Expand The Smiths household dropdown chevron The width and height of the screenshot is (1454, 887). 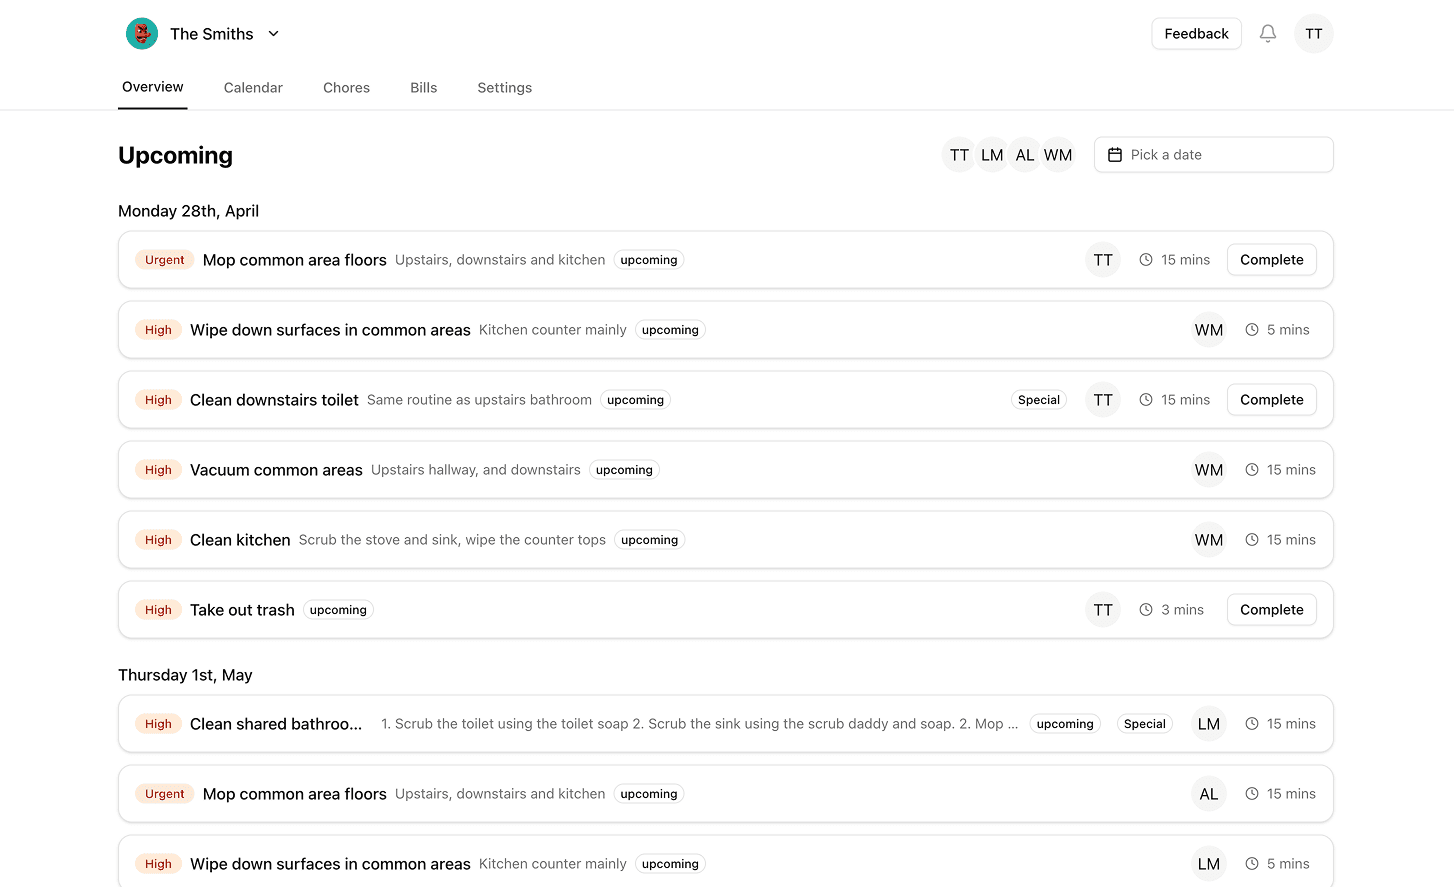click(273, 34)
